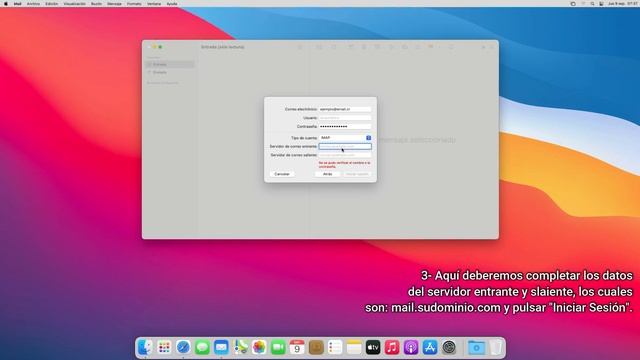Image resolution: width=640 pixels, height=360 pixels.
Task: Click the Atrás button
Action: (327, 174)
